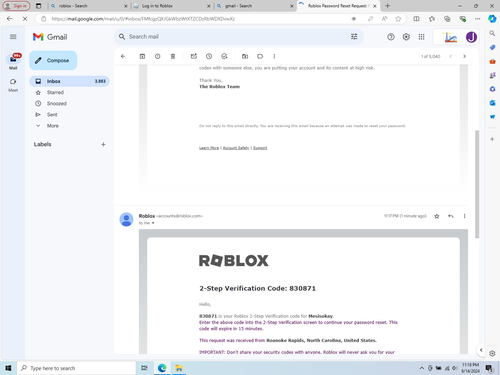Image resolution: width=500 pixels, height=375 pixels.
Task: Open the Gmail main menu hamburger
Action: pos(13,37)
